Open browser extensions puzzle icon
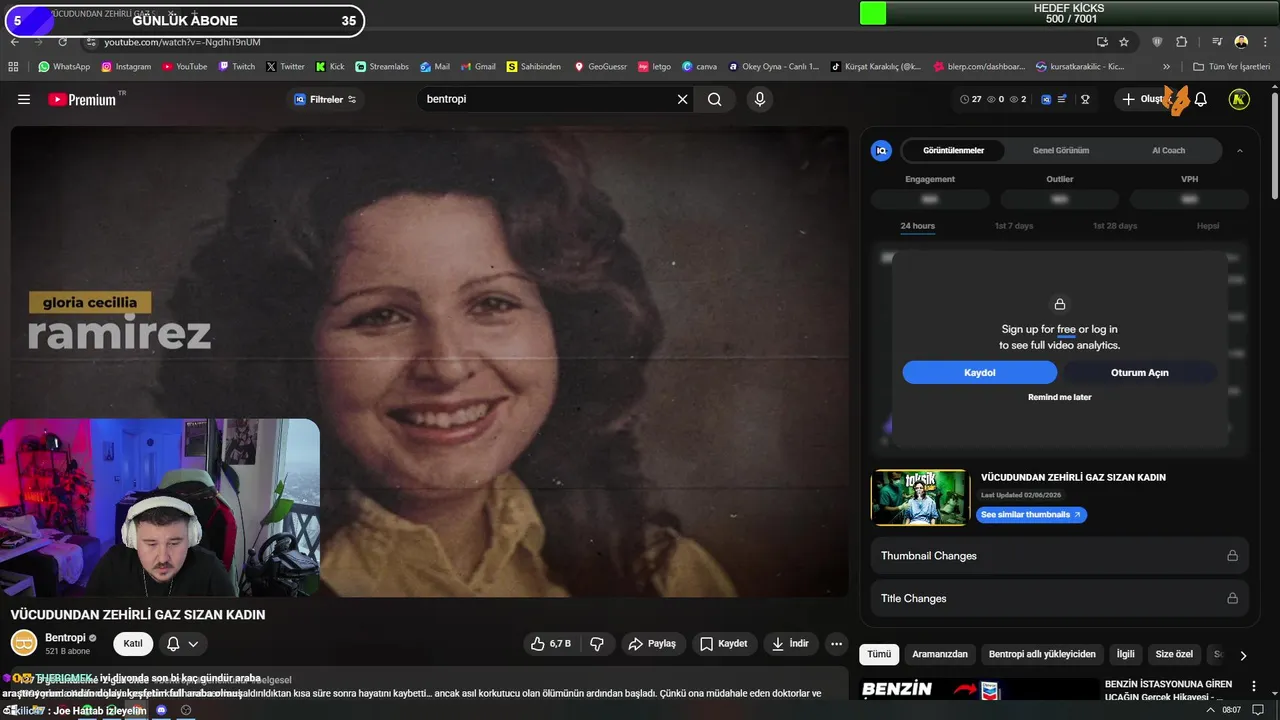 point(1182,42)
